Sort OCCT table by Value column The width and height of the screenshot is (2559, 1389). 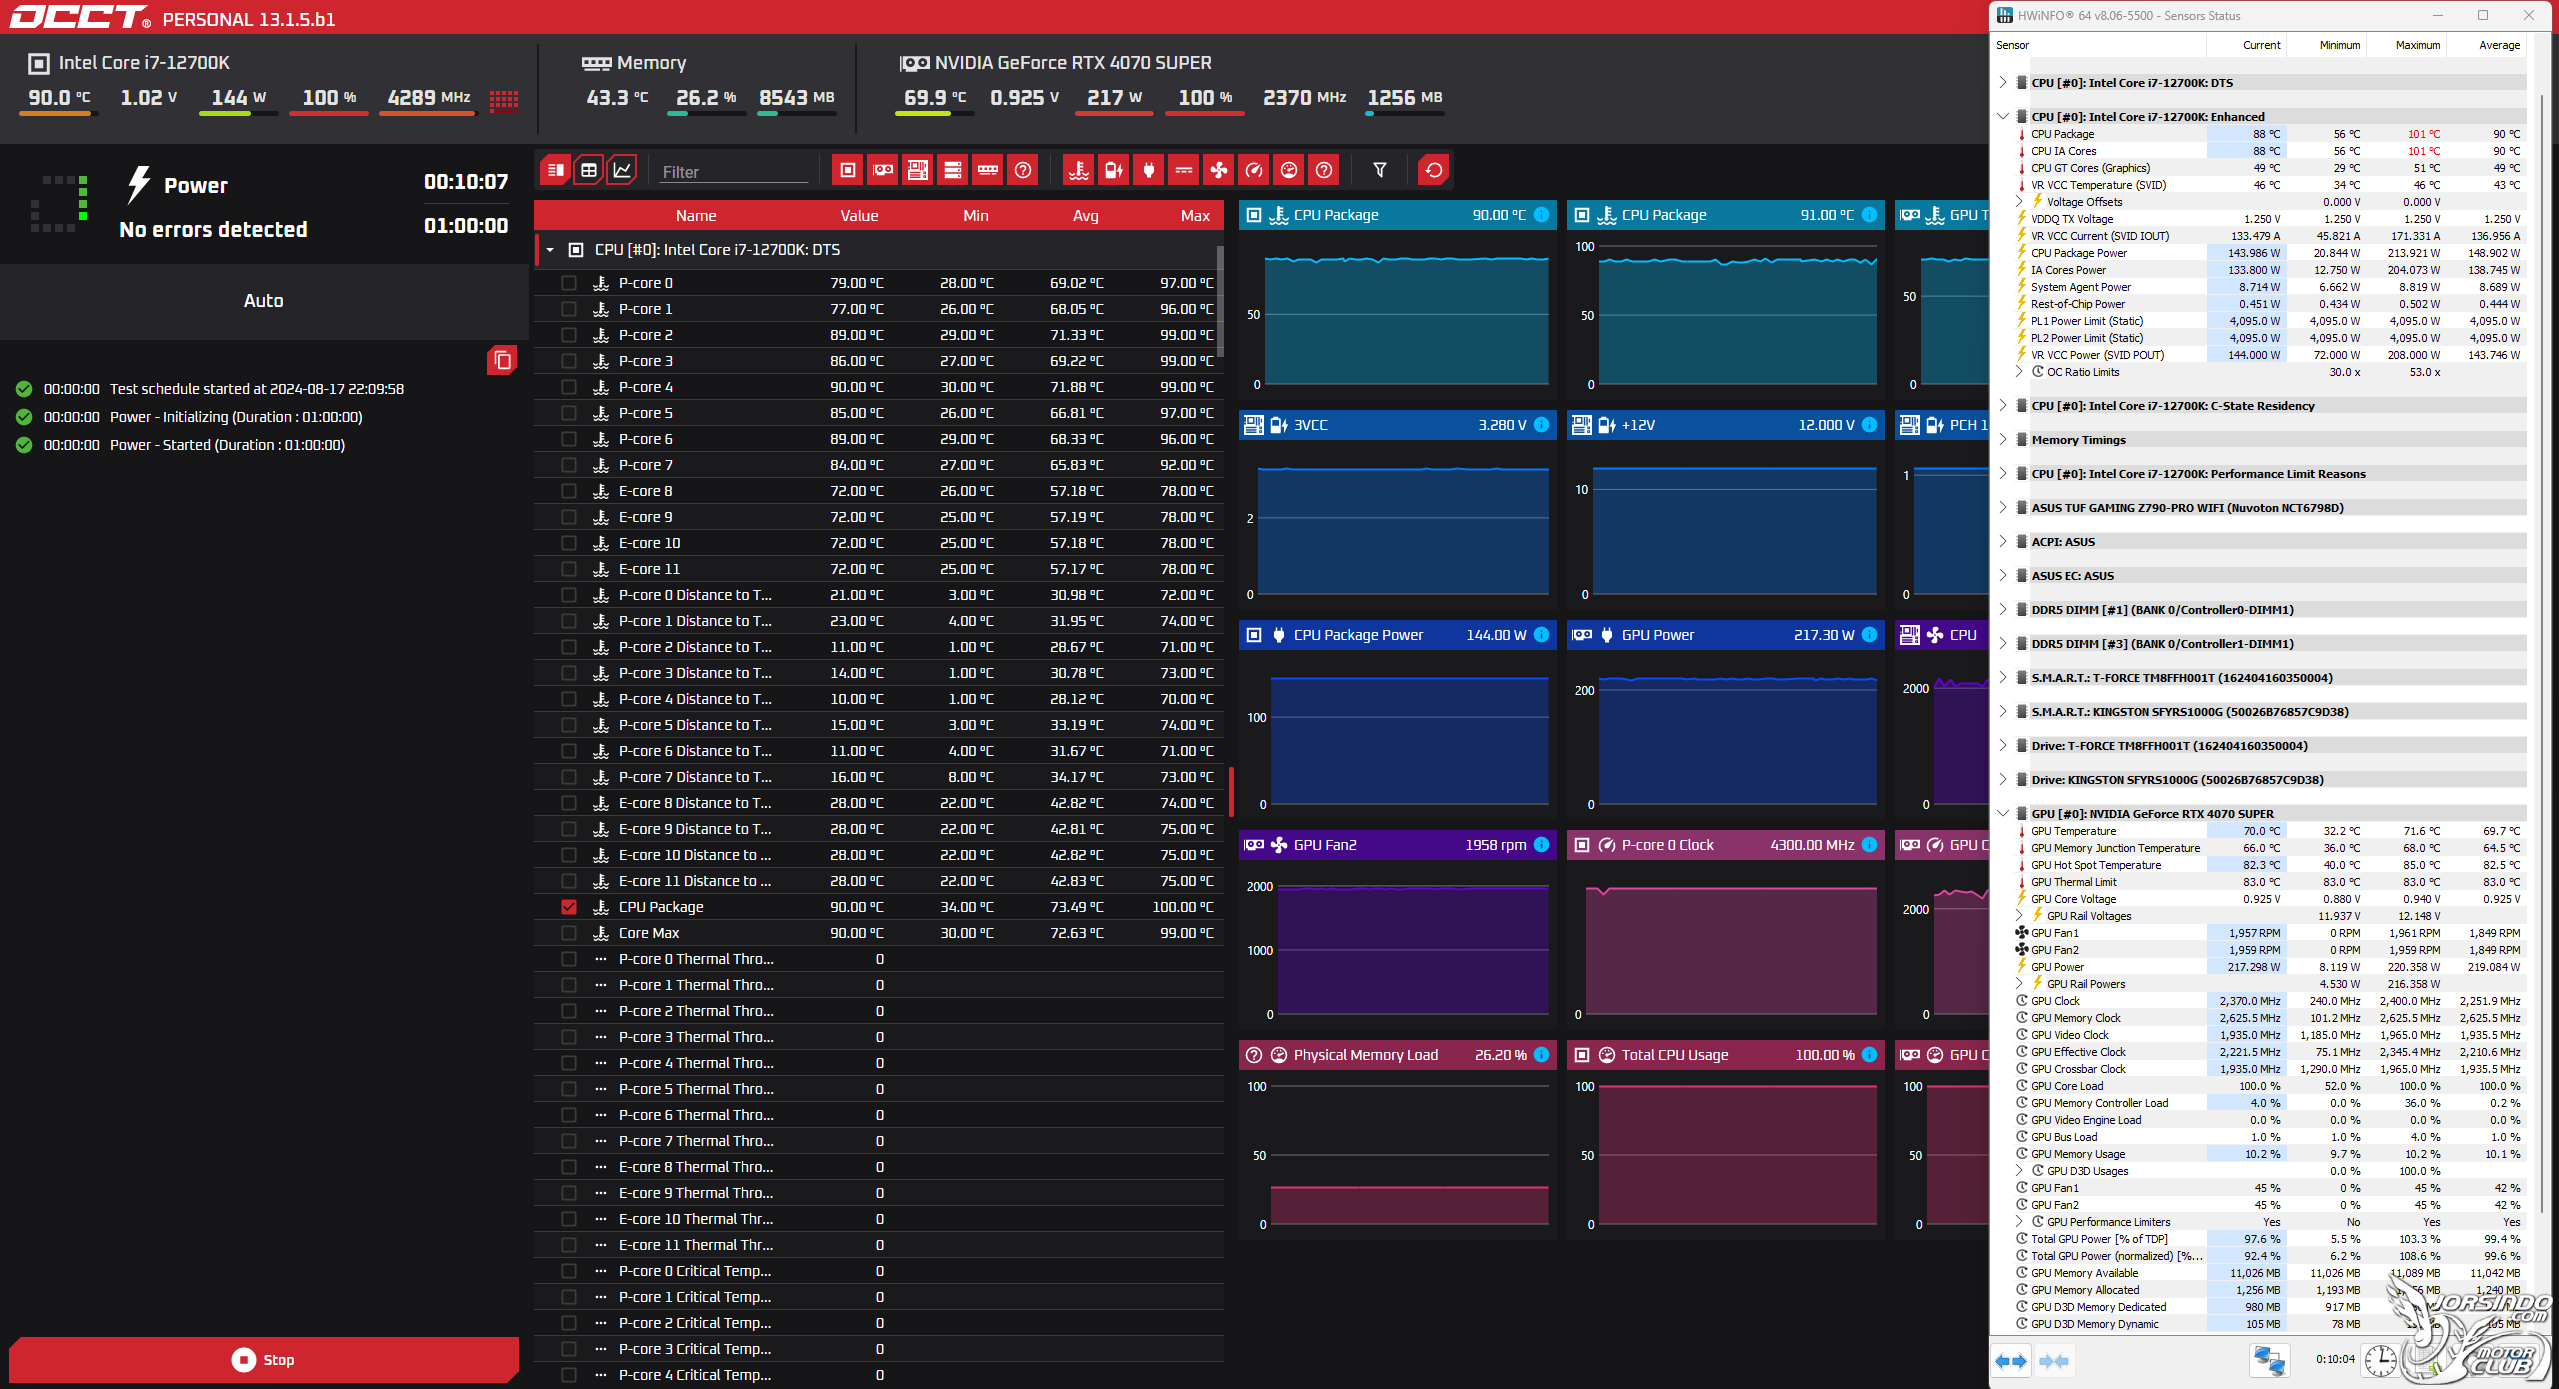click(x=859, y=216)
